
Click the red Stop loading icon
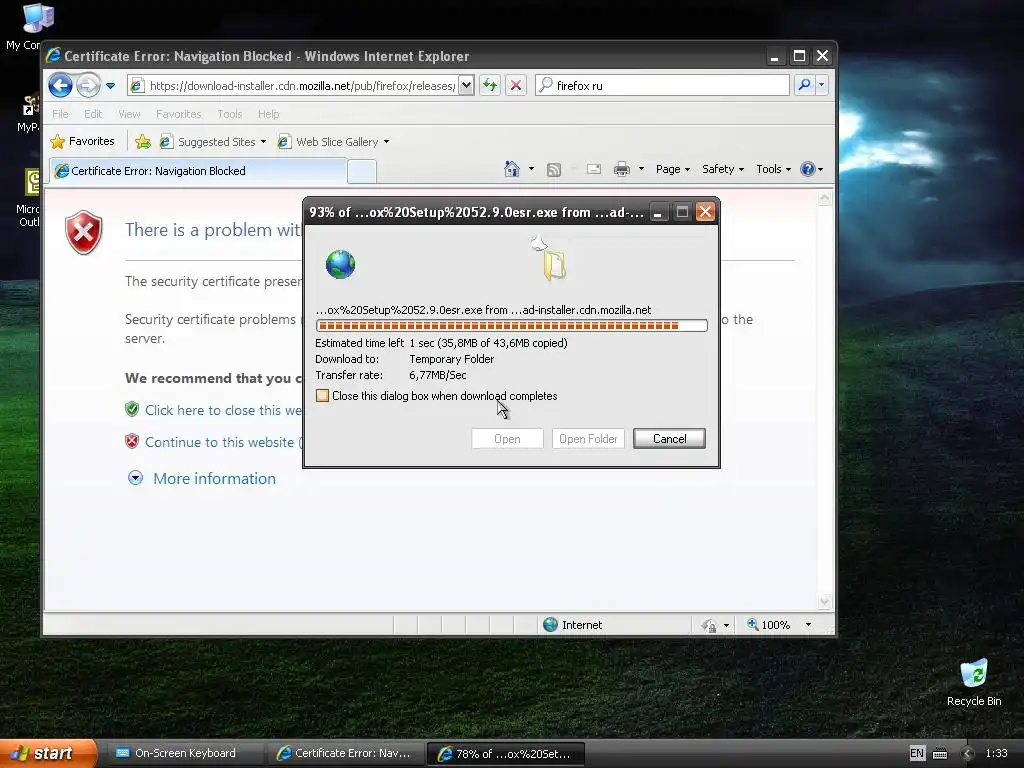[516, 85]
